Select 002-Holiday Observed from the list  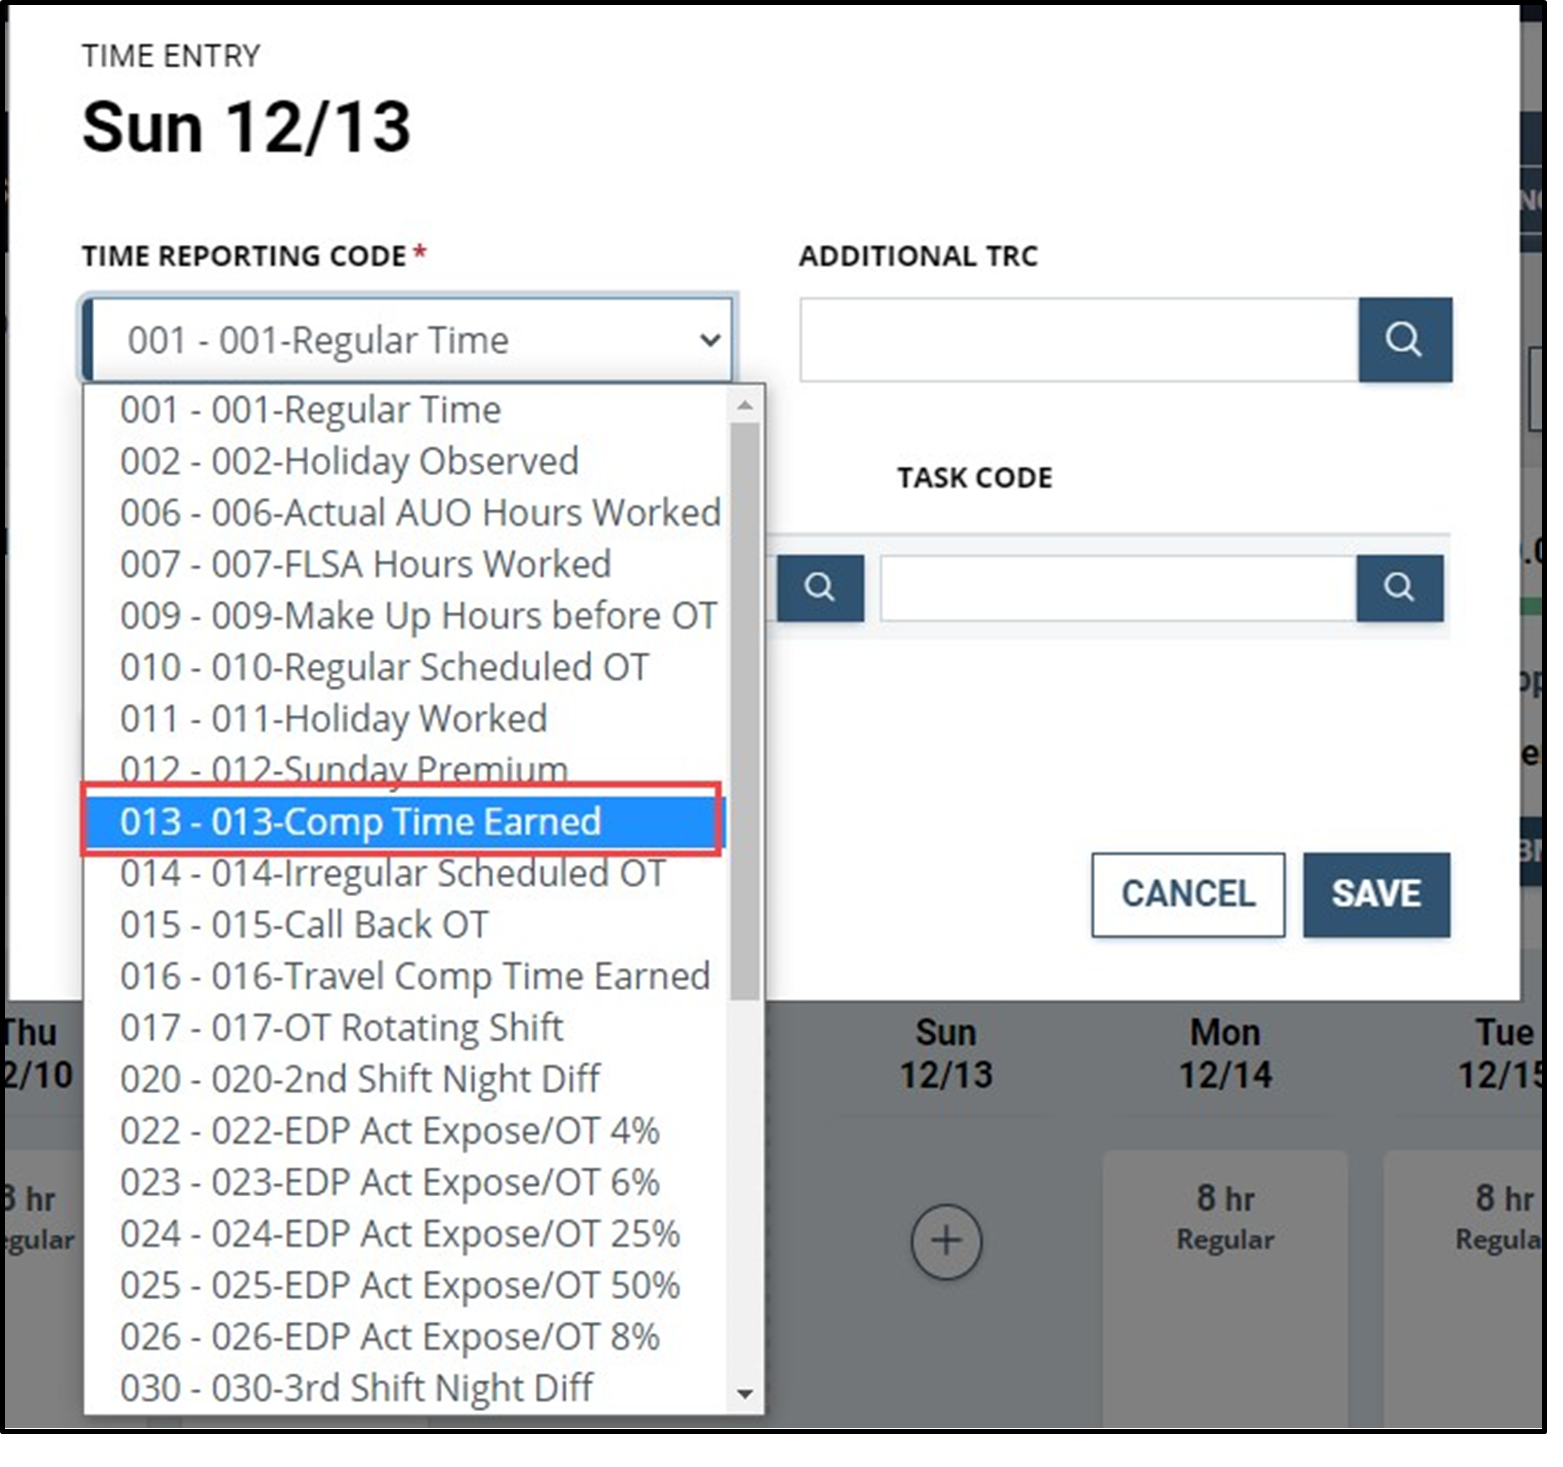(x=348, y=460)
